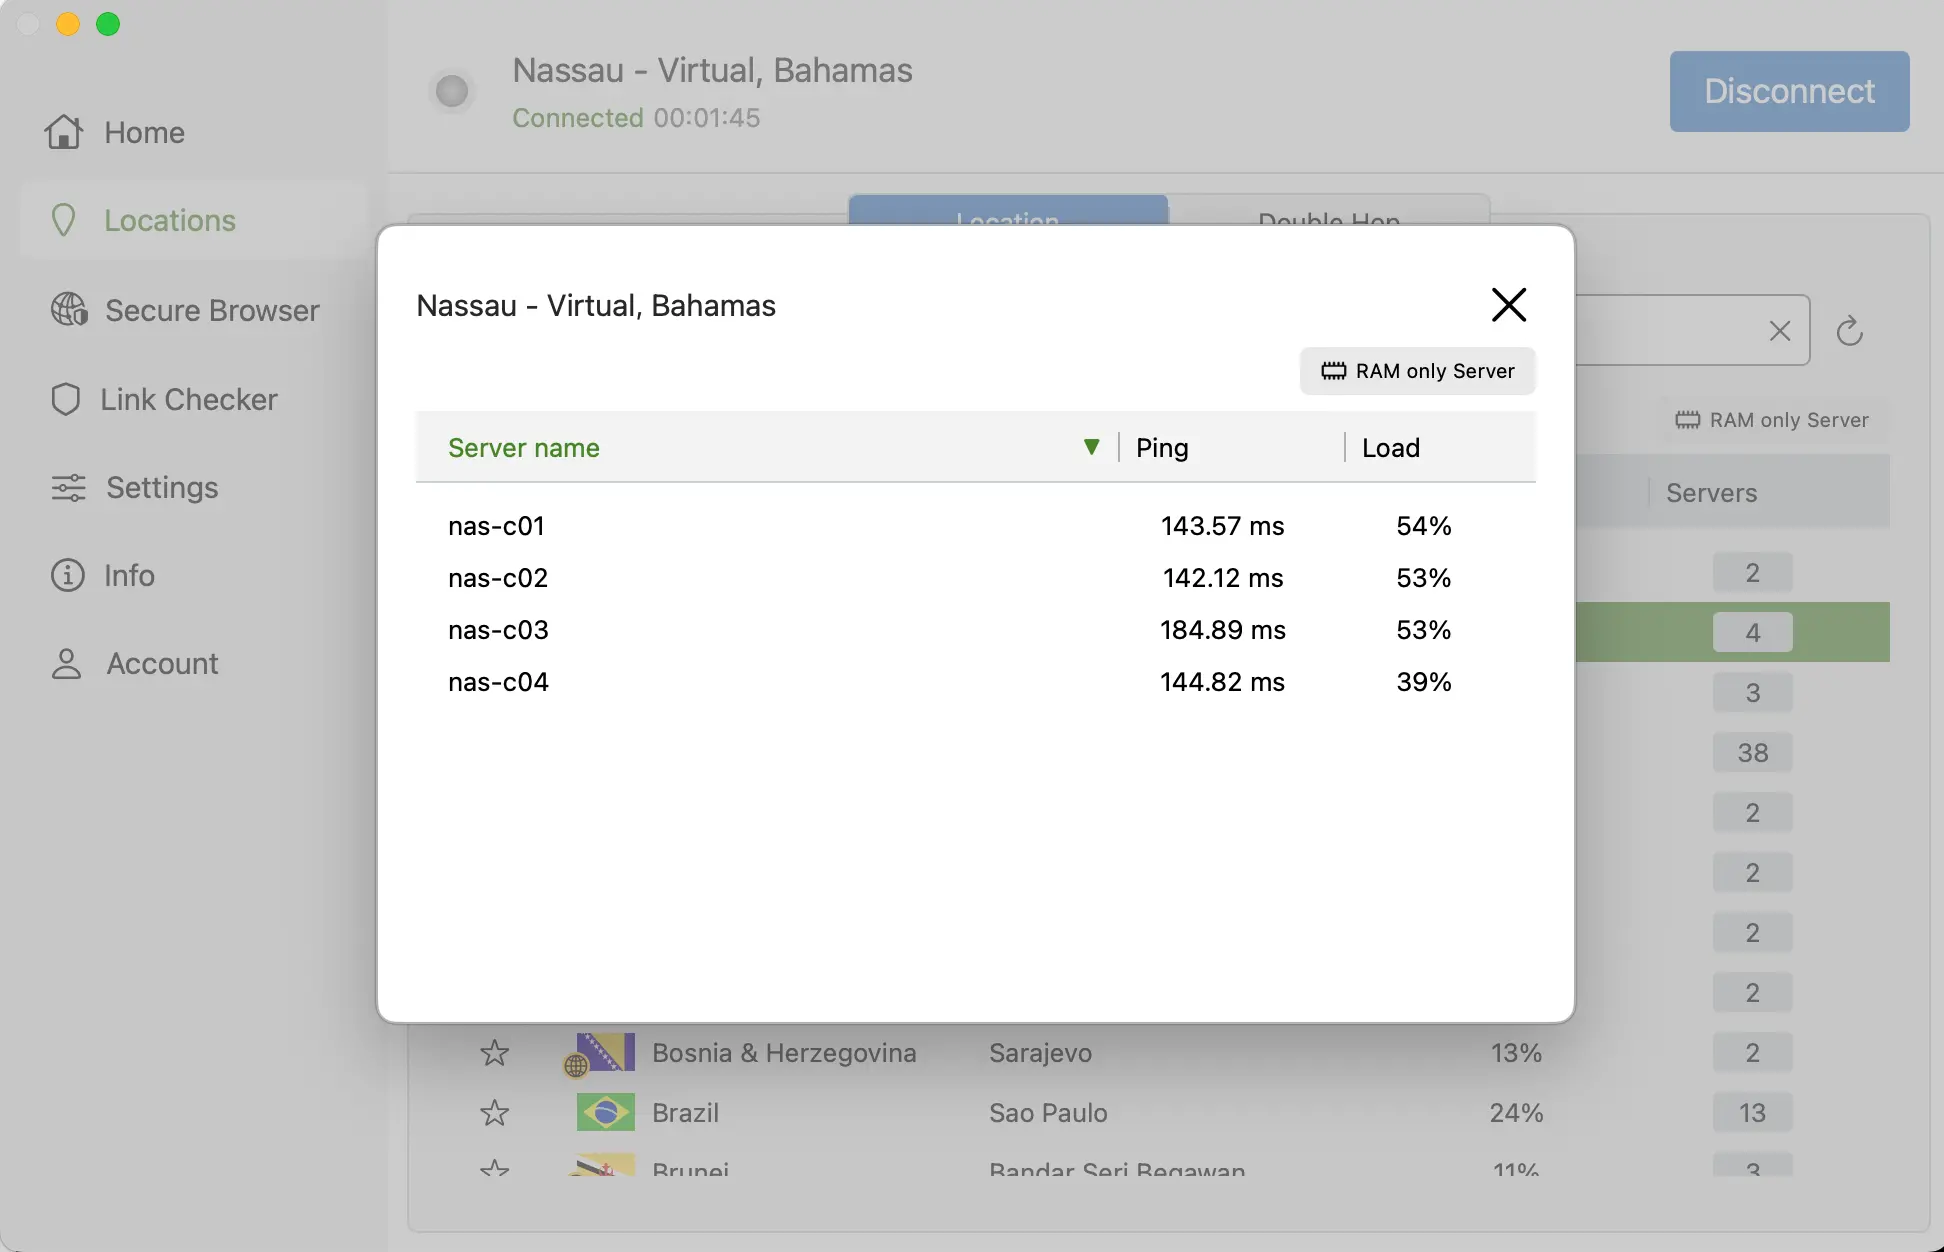Open the Home section
The image size is (1944, 1252).
click(63, 132)
